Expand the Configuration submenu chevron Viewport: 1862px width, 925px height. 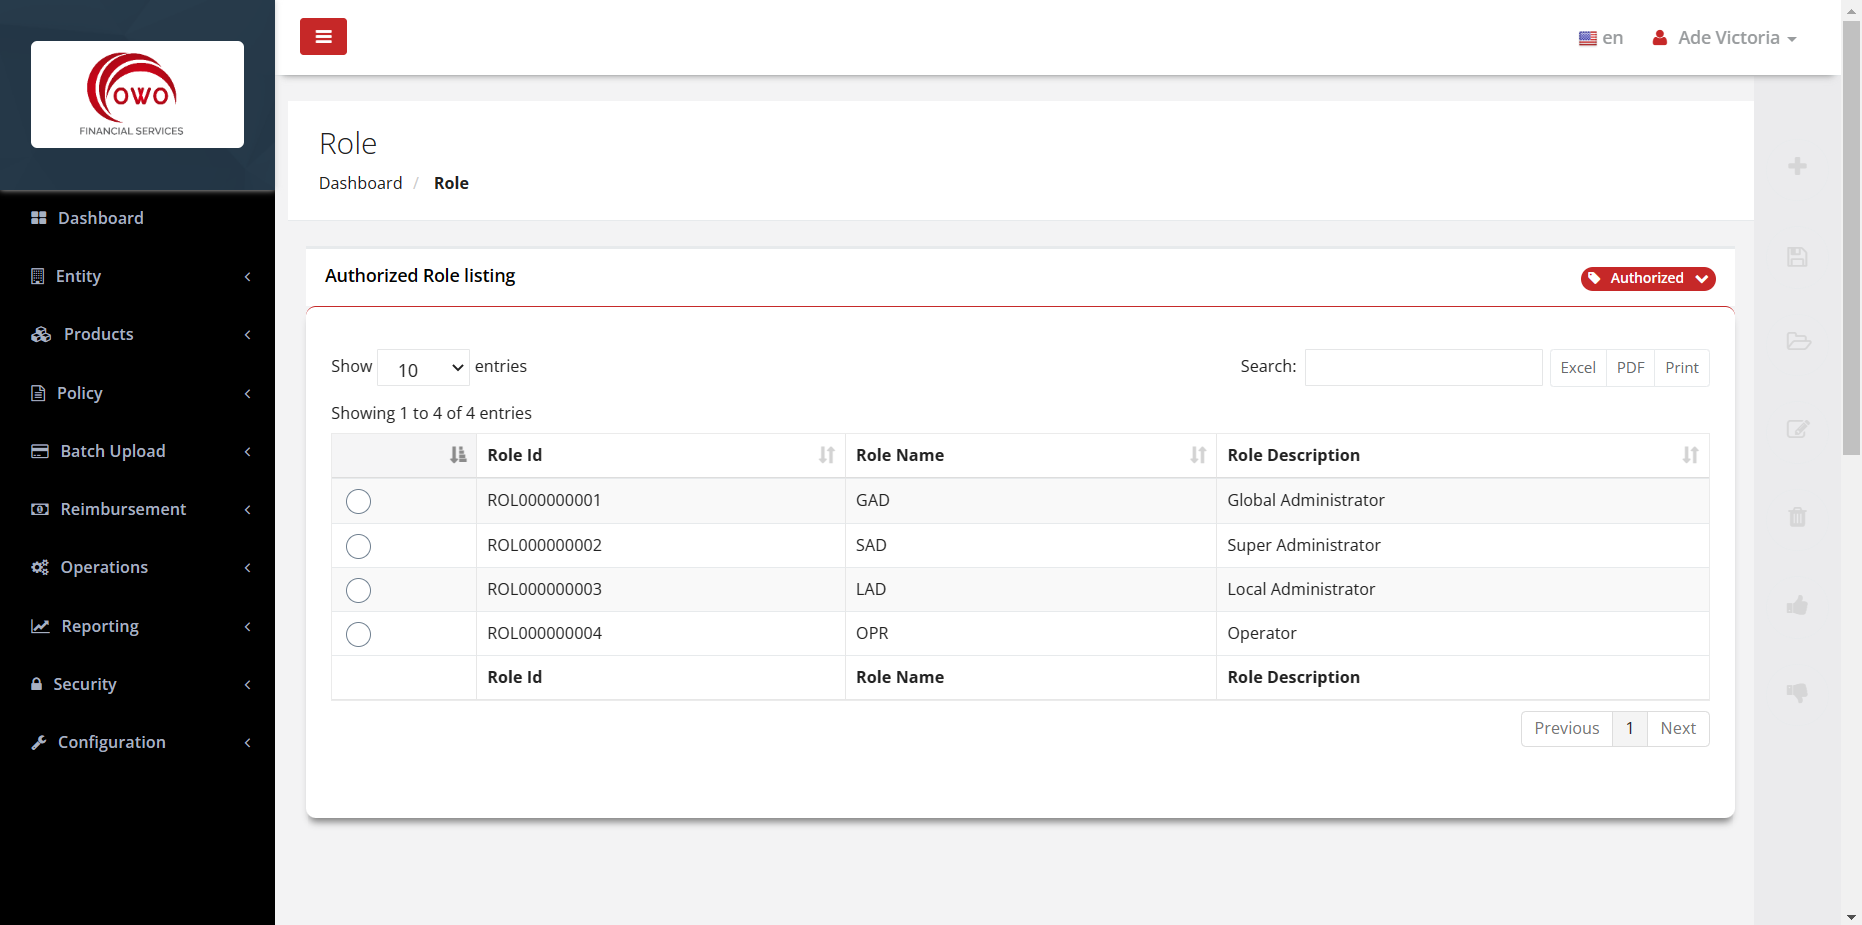247,743
